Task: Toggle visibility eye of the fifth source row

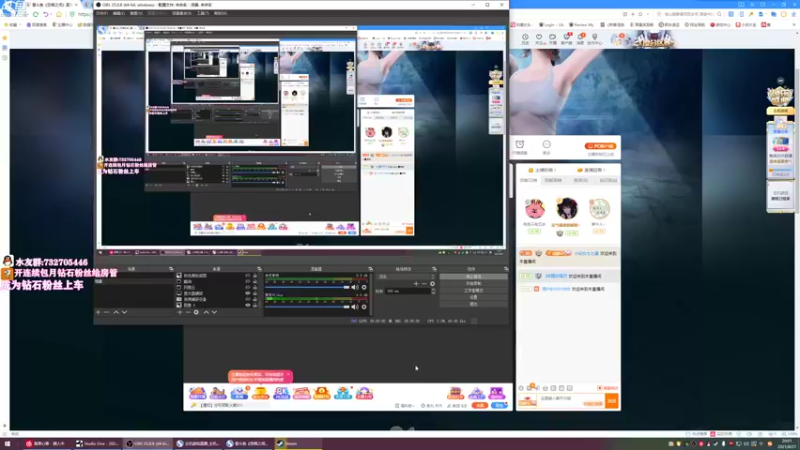Action: pos(248,299)
